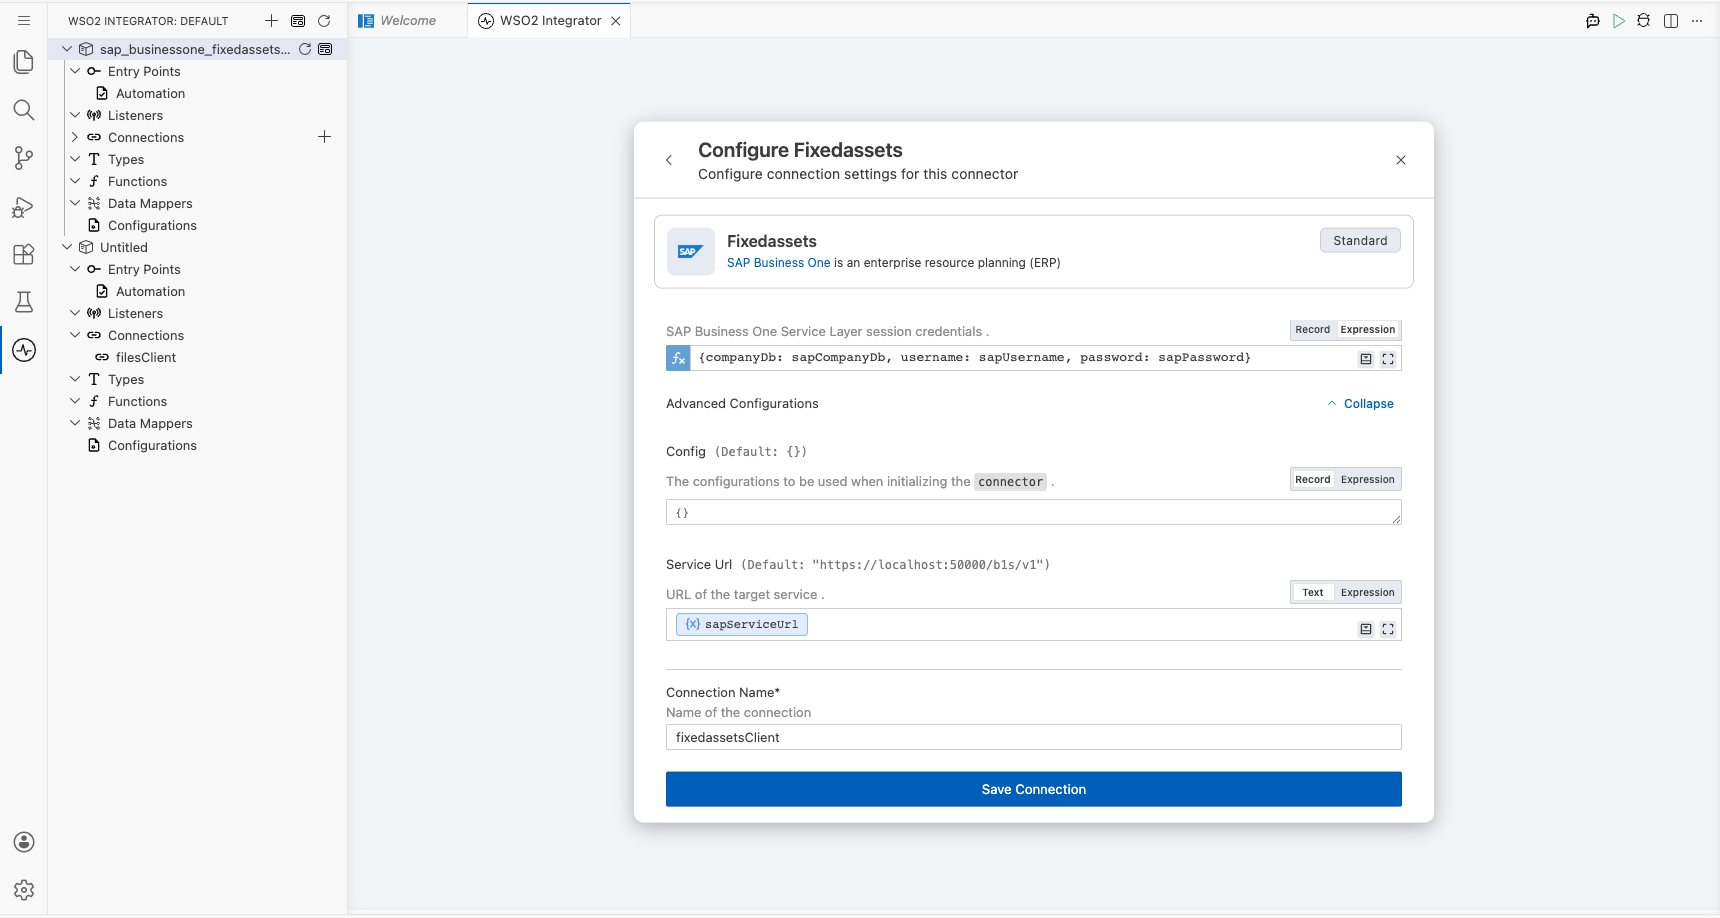Open helper pane icon in credentials field
1720x918 pixels.
click(1366, 359)
